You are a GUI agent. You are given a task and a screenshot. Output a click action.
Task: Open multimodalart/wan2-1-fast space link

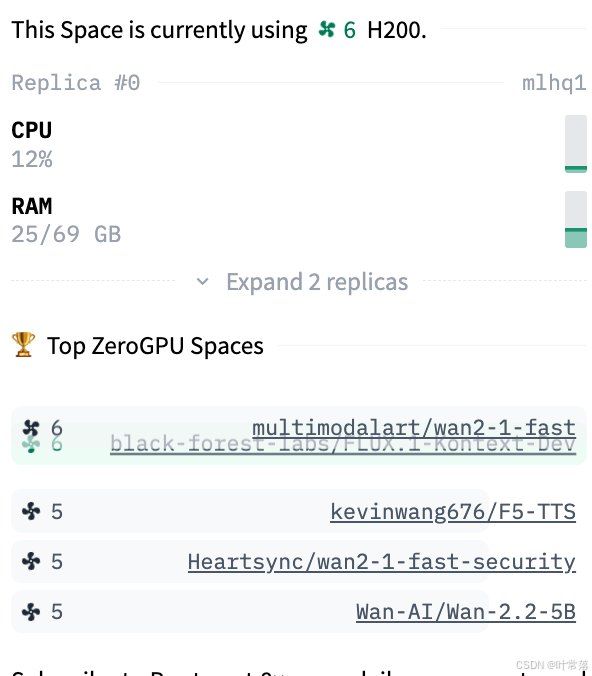coord(414,428)
